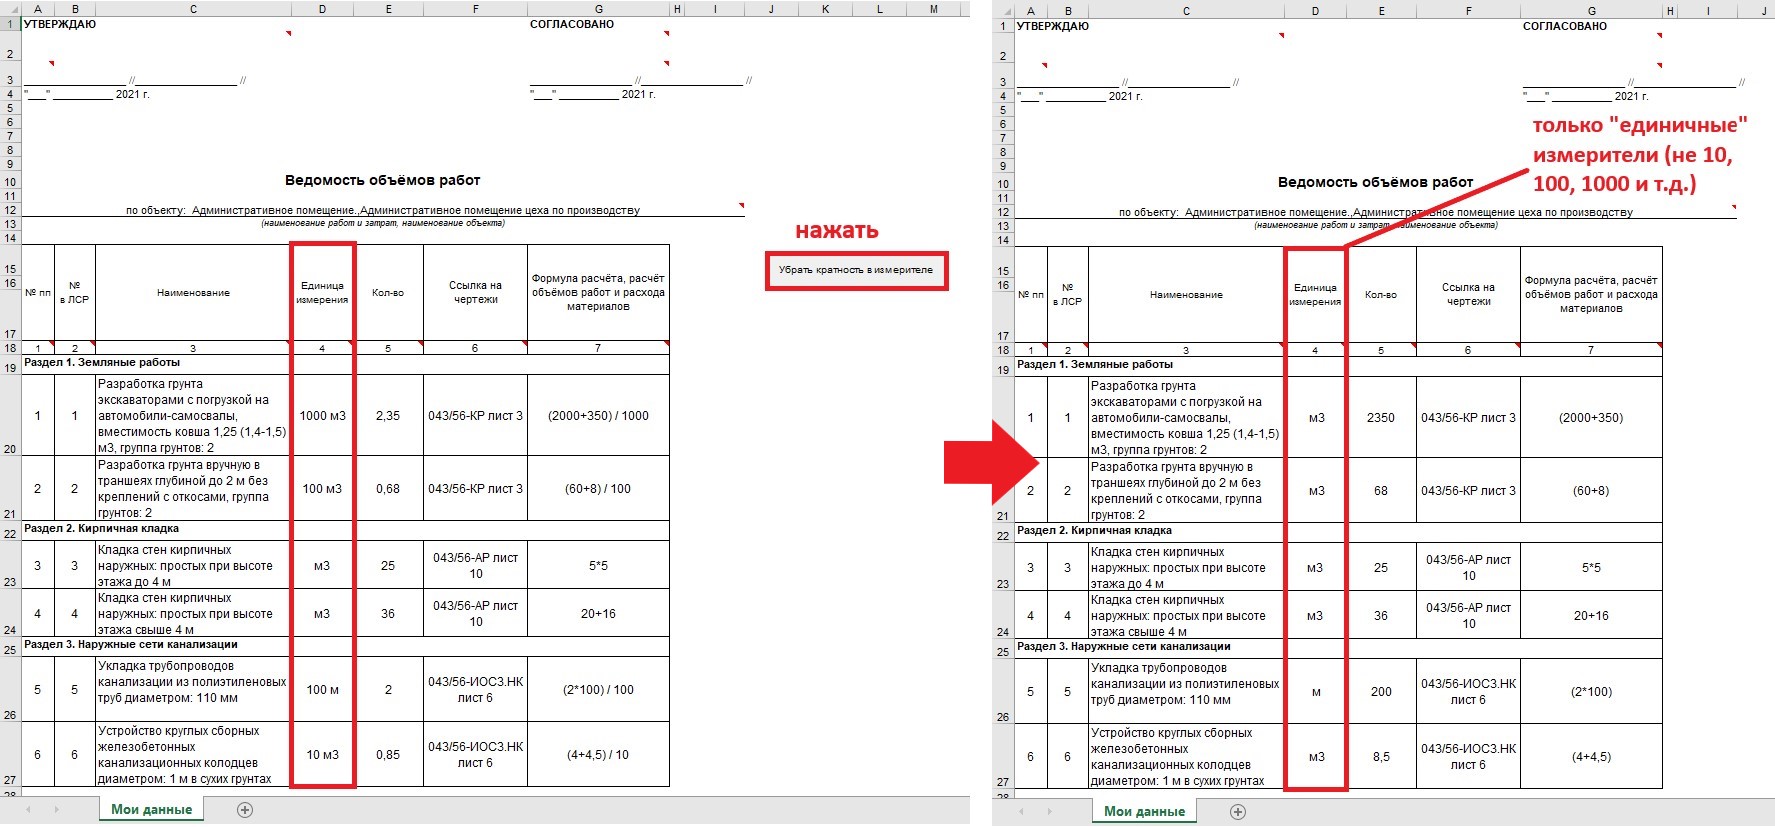1775x827 pixels.
Task: Select column K header in left sheet
Action: [x=826, y=9]
